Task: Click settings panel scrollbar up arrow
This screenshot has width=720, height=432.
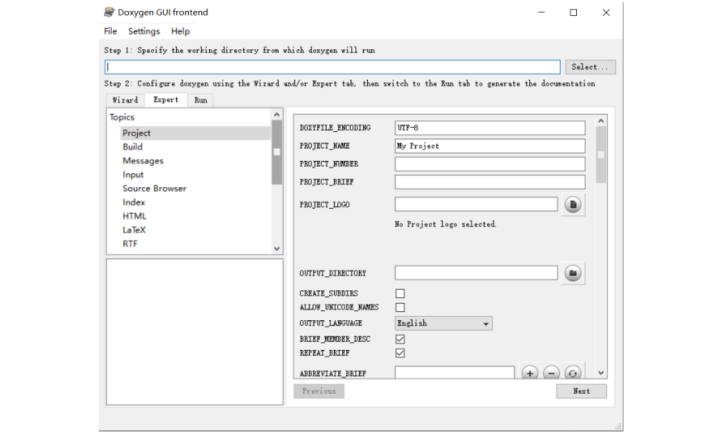Action: pyautogui.click(x=601, y=121)
